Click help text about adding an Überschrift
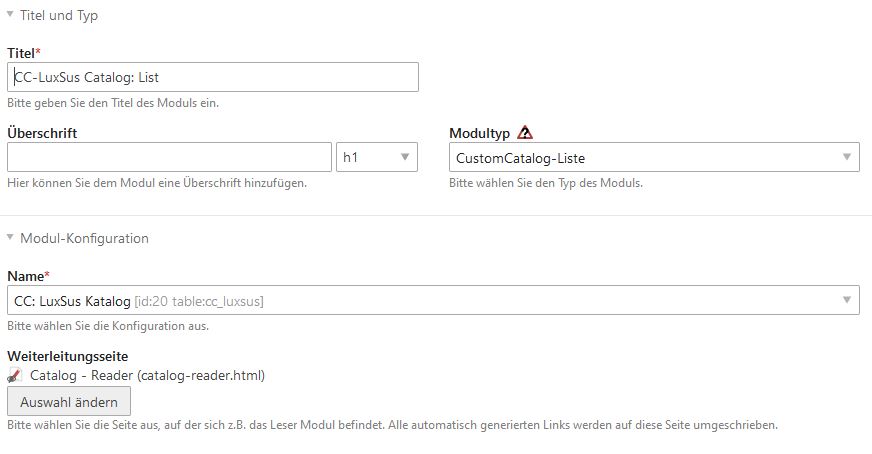 pyautogui.click(x=156, y=182)
